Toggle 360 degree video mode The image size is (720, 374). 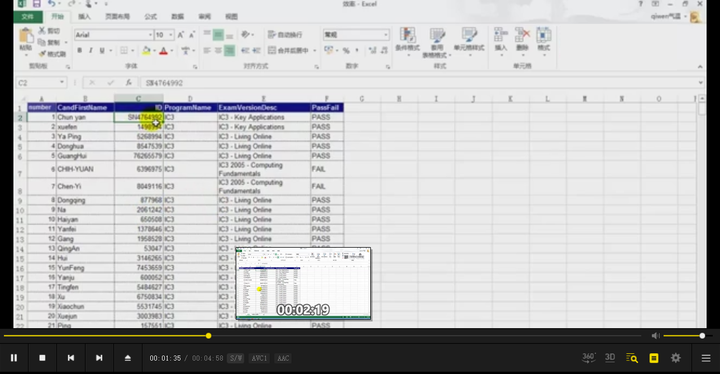tap(588, 357)
